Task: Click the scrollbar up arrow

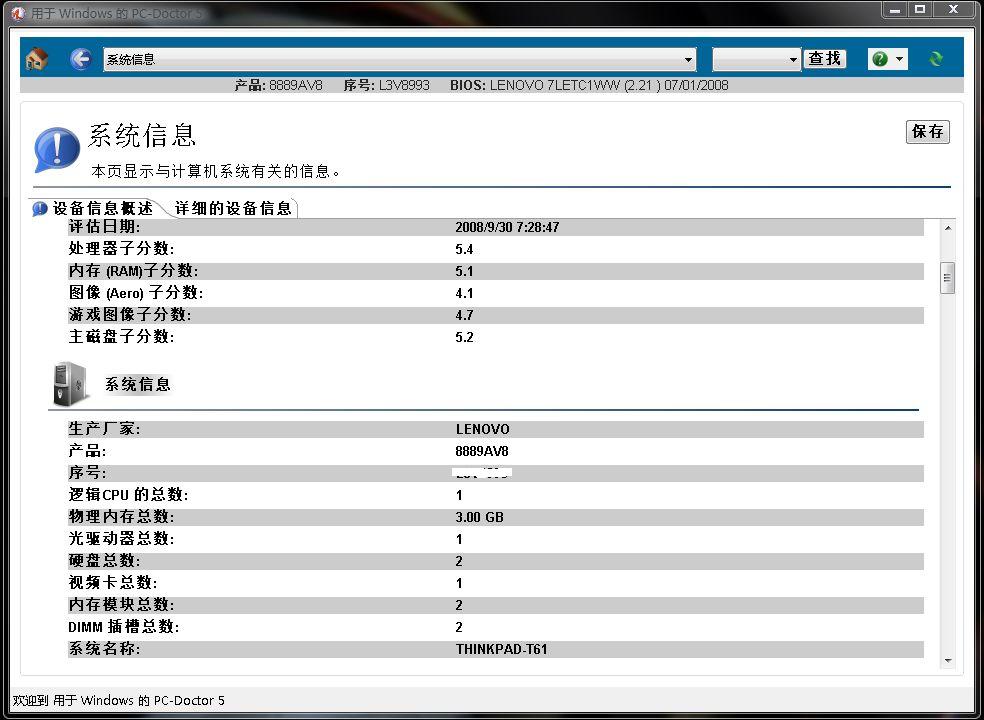Action: (948, 228)
